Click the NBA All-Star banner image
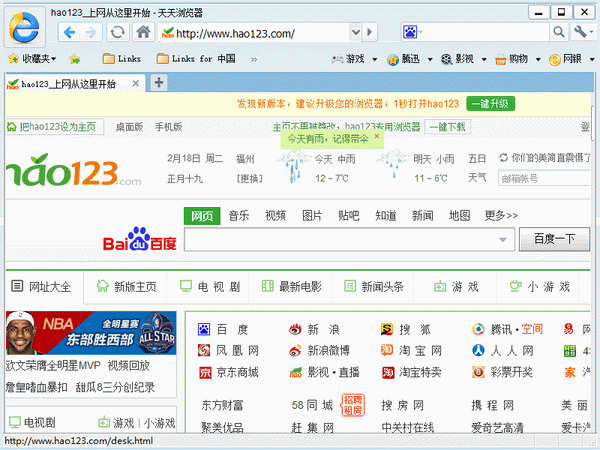Viewport: 600px width, 450px height. (91, 333)
